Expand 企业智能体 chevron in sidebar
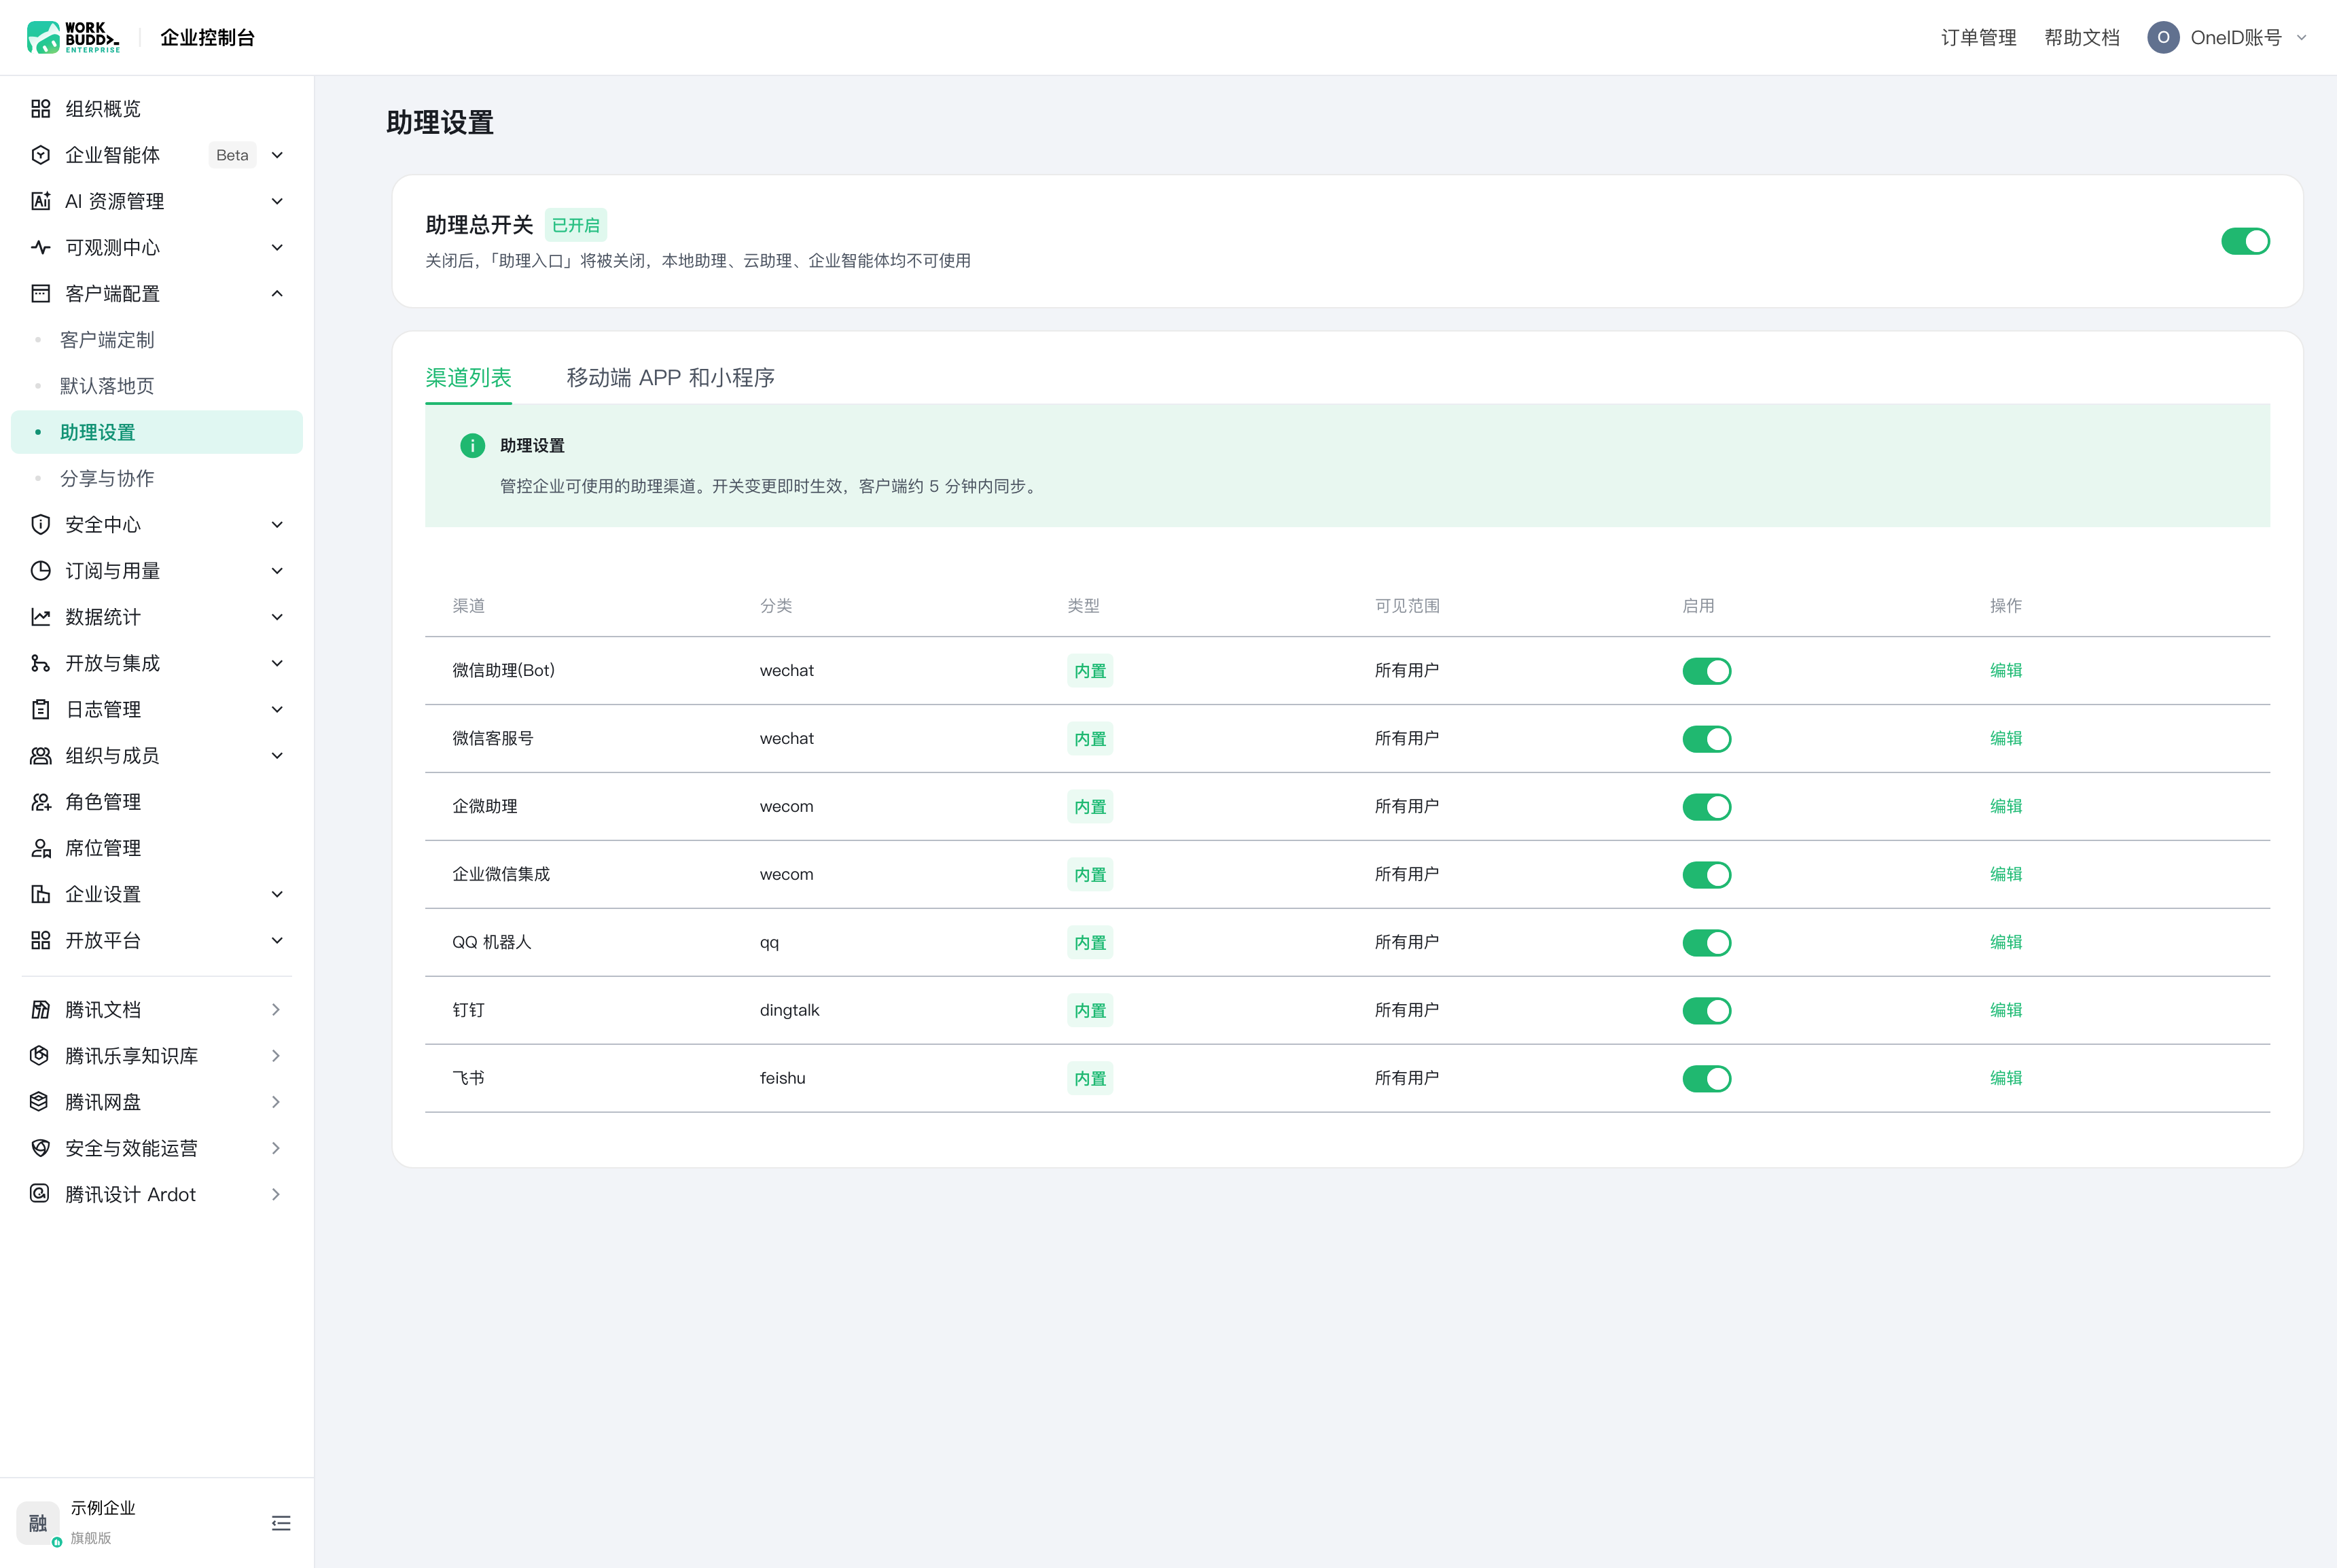This screenshot has height=1568, width=2337. (x=277, y=155)
